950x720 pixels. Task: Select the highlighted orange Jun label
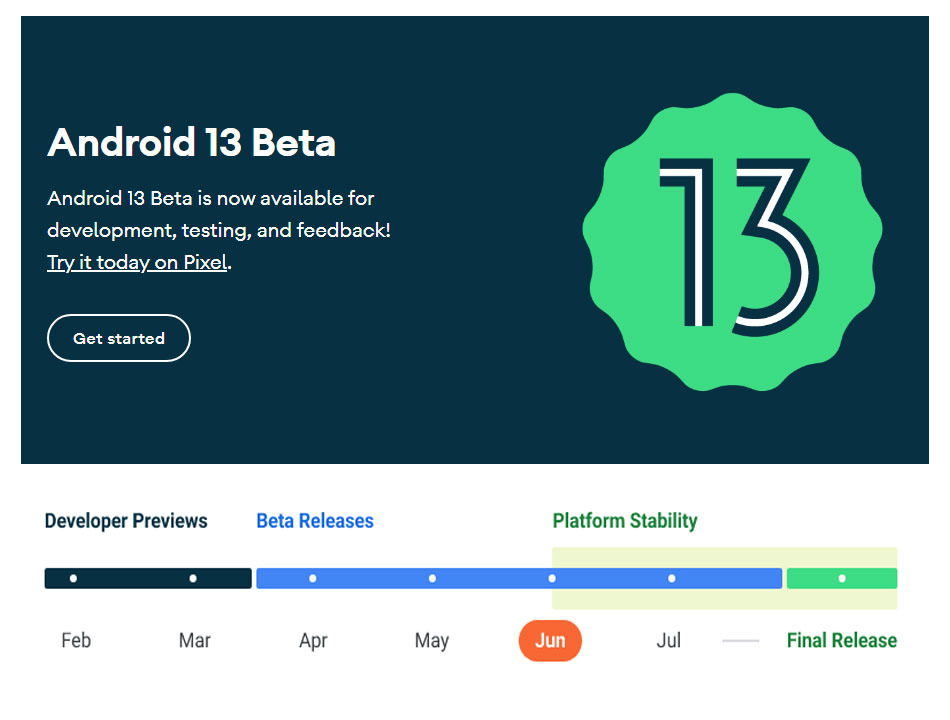click(550, 641)
